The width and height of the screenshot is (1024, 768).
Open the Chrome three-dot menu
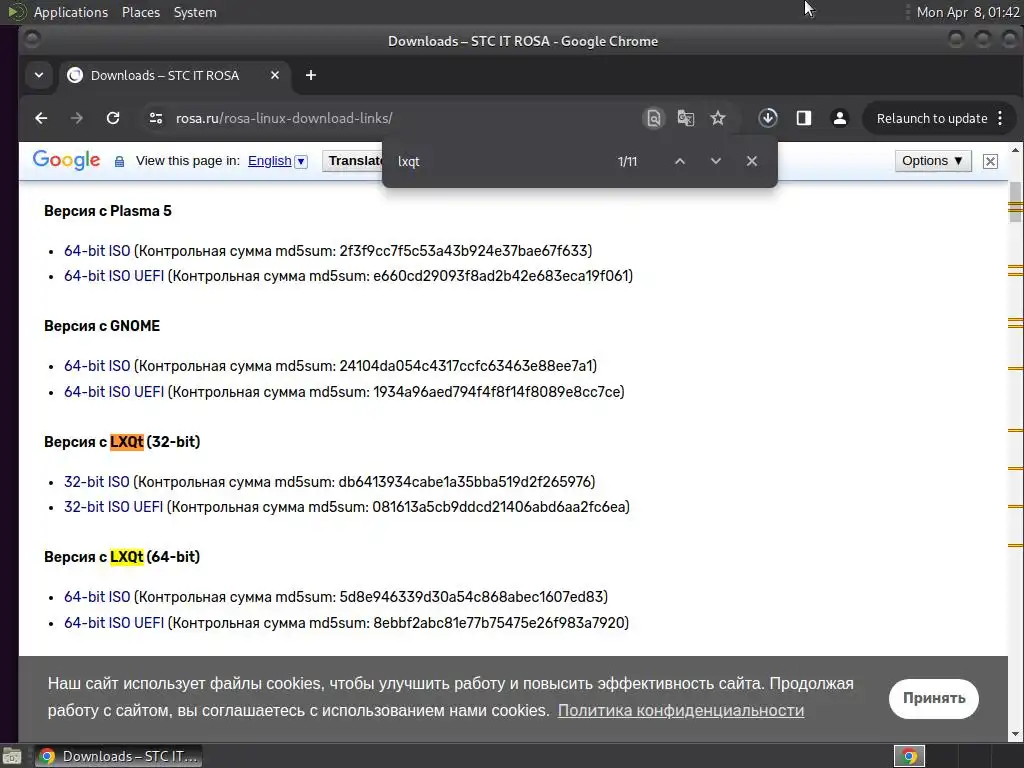tap(1000, 118)
